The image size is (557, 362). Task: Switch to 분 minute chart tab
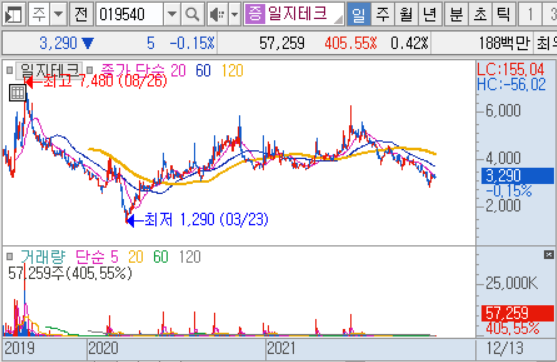click(x=456, y=15)
